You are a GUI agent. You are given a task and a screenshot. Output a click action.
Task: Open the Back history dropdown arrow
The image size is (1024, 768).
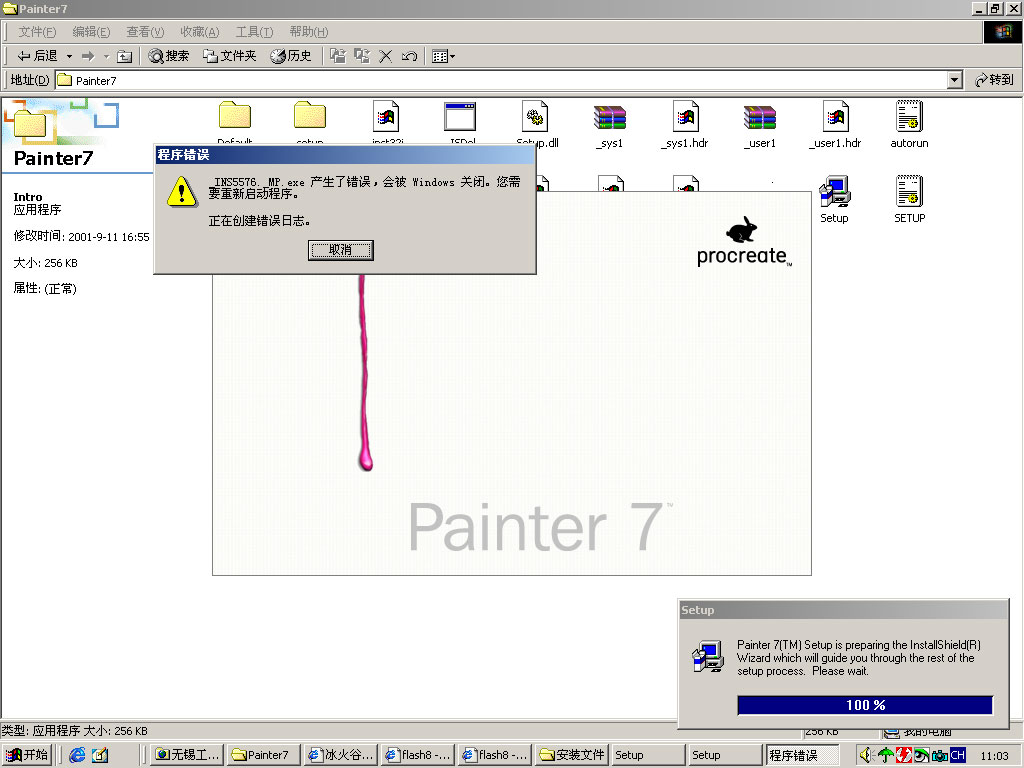click(69, 56)
